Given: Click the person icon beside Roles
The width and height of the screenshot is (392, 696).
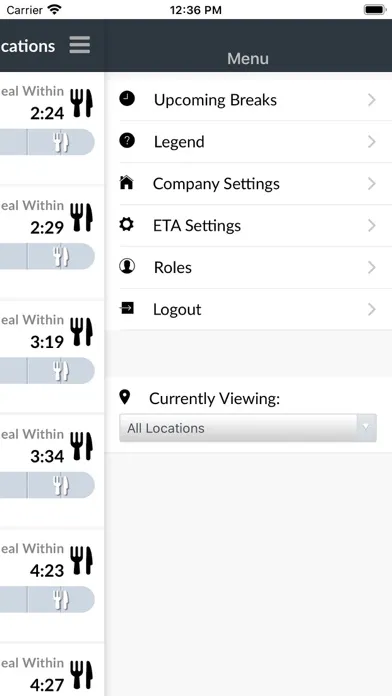Looking at the screenshot, I should click(127, 266).
